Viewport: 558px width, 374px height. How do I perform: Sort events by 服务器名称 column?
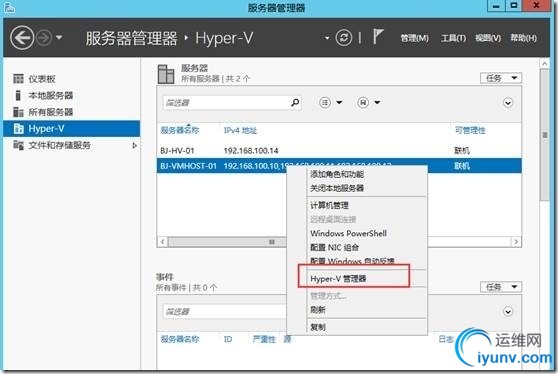point(180,339)
